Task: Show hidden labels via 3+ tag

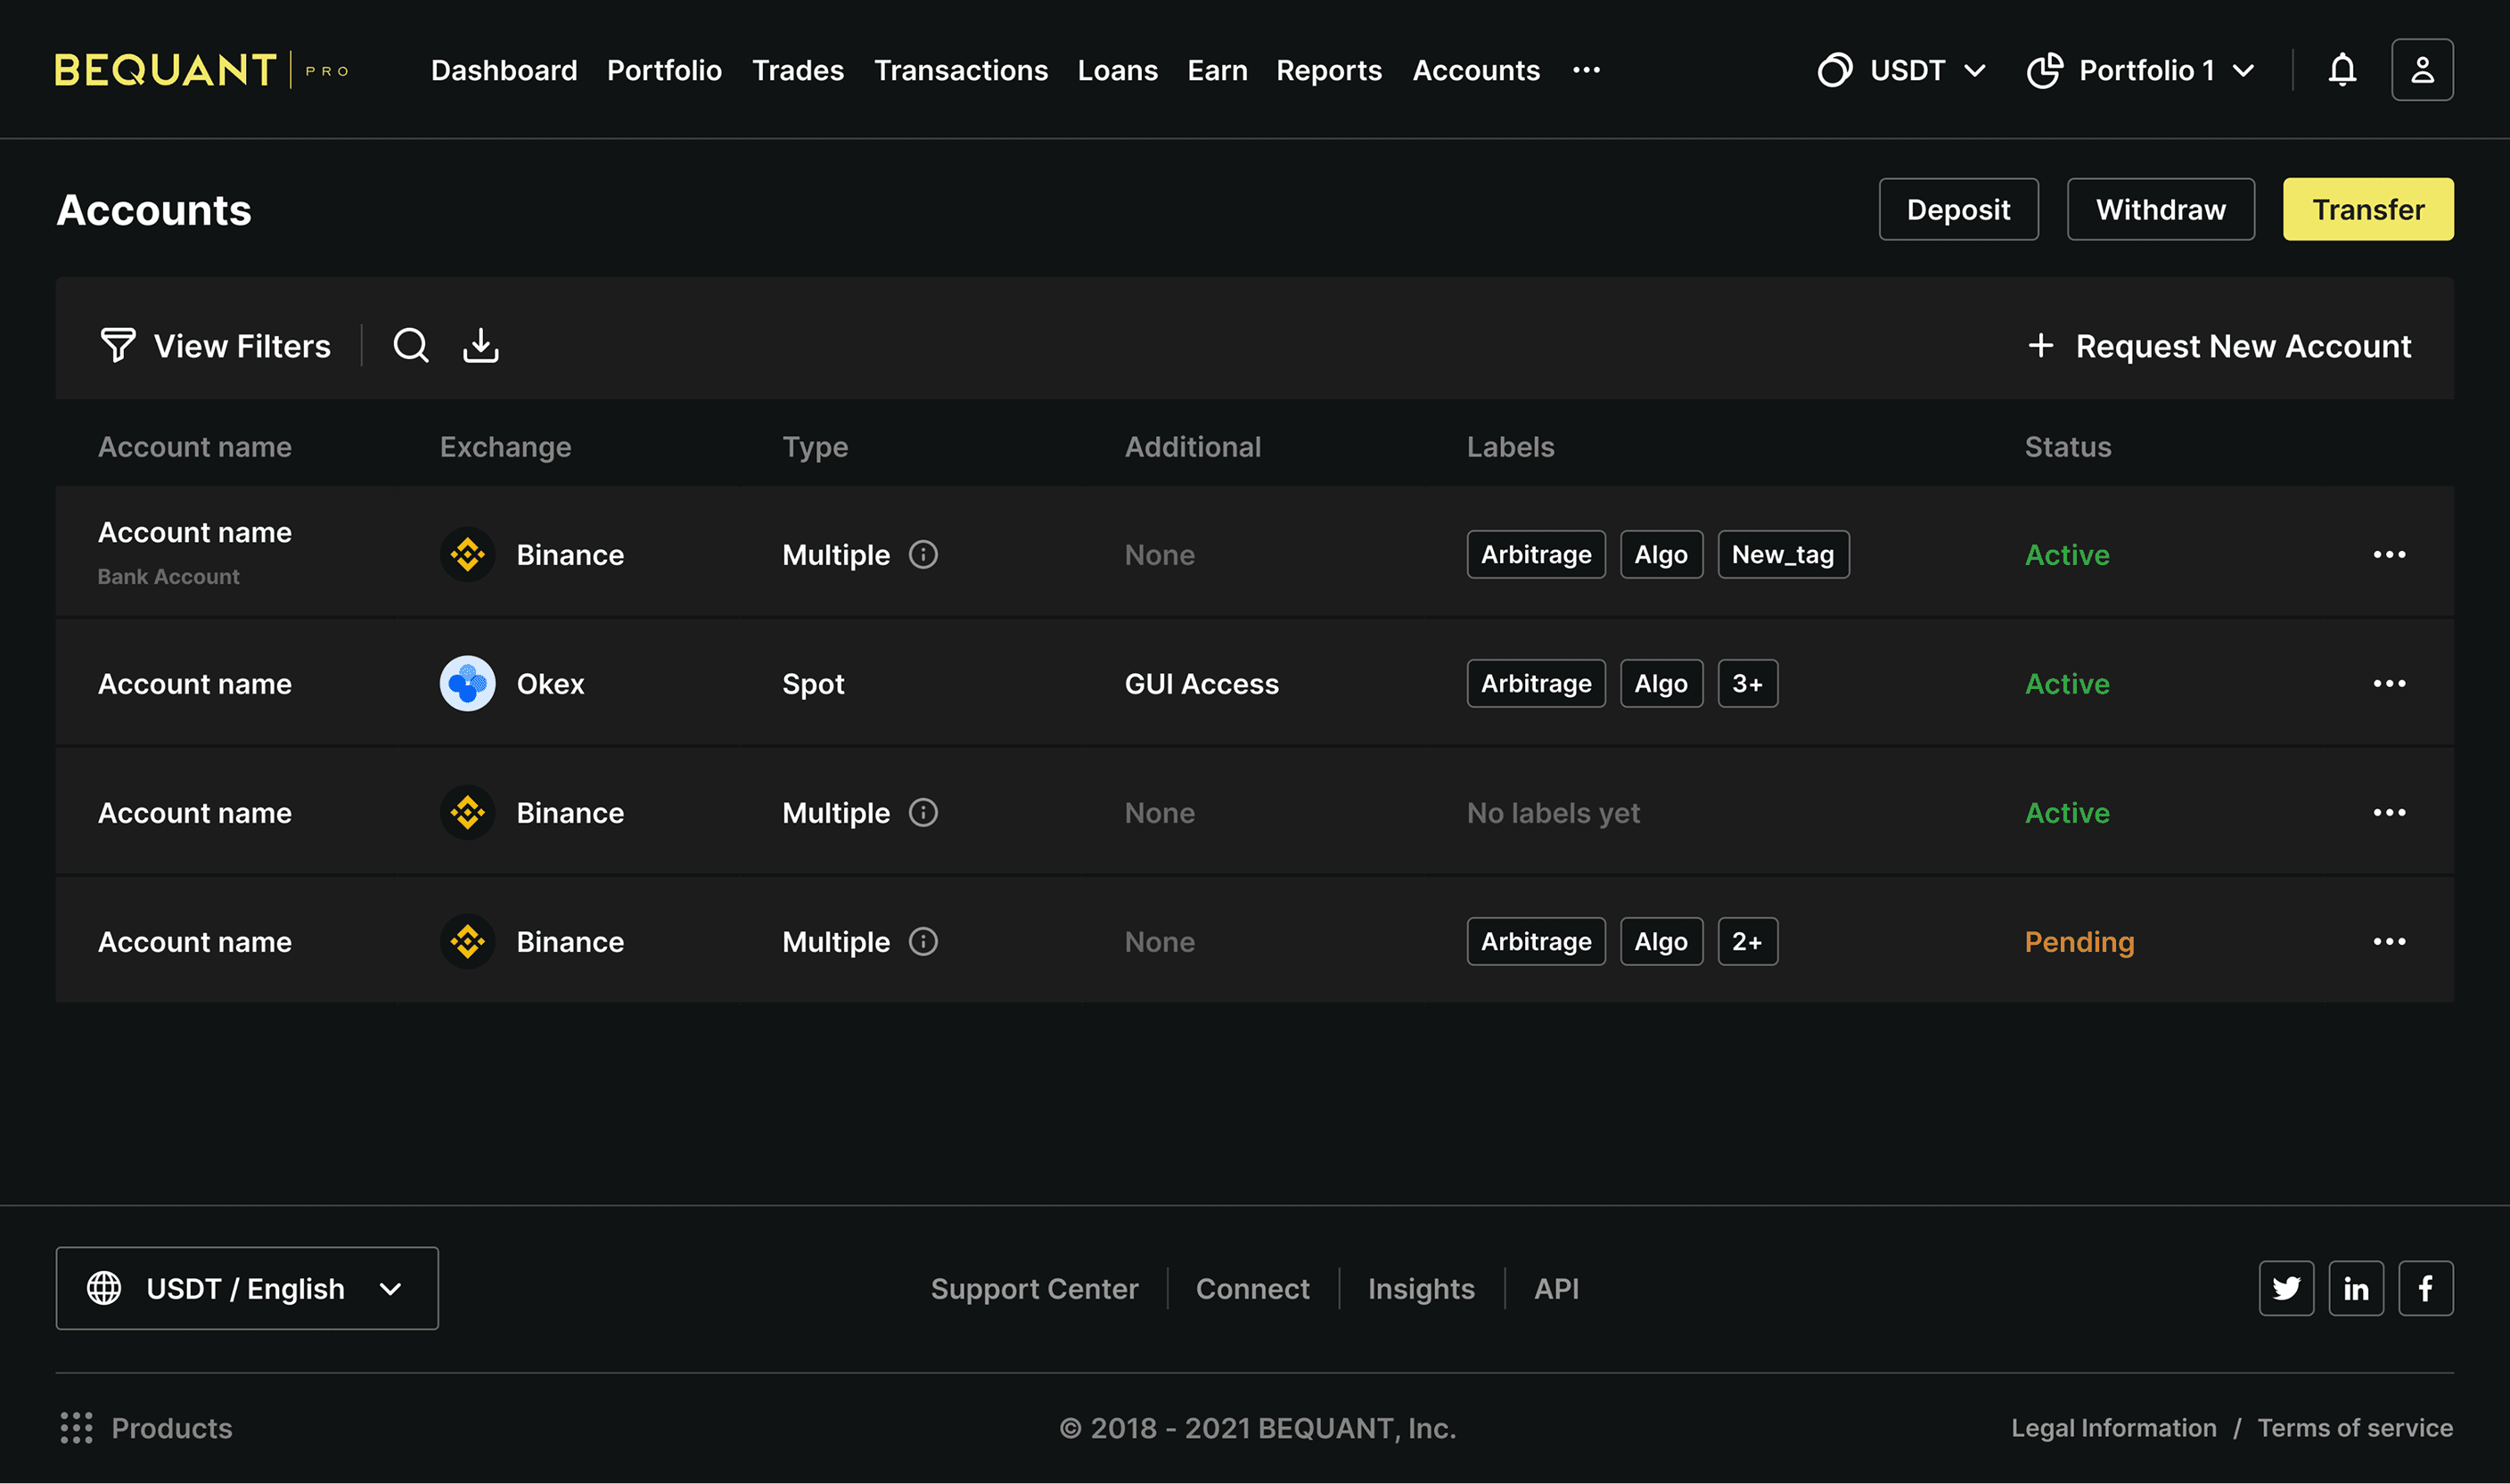Action: click(x=1747, y=683)
